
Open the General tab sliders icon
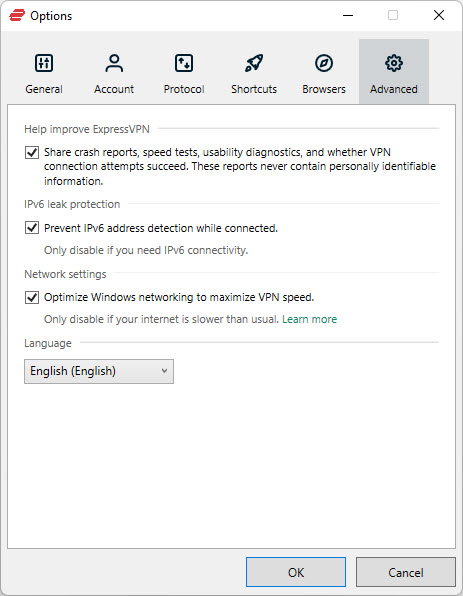pos(44,63)
